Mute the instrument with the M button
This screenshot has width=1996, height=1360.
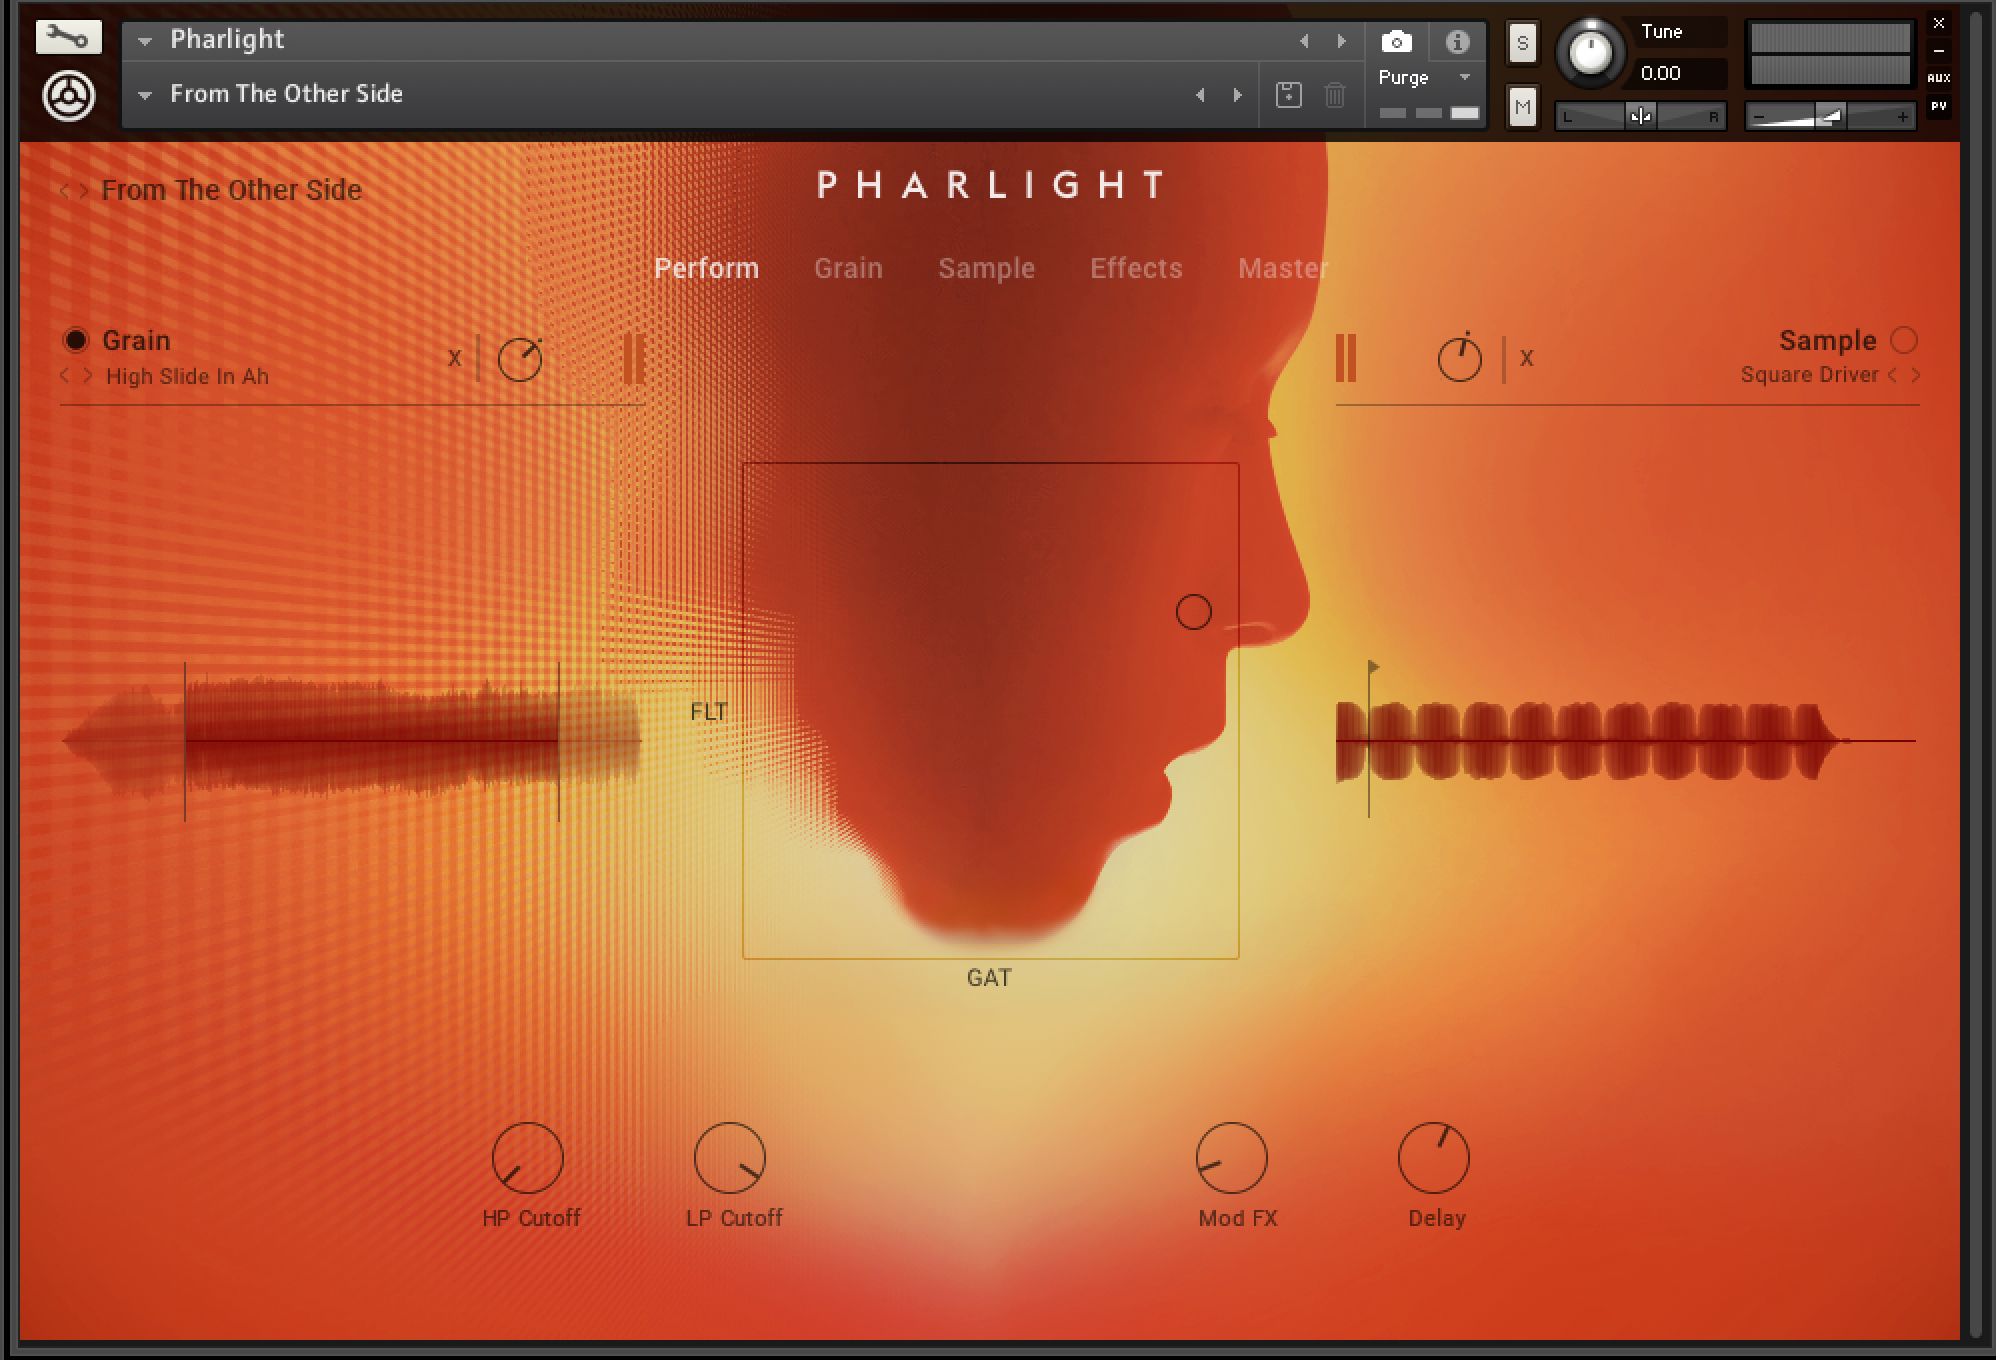pyautogui.click(x=1521, y=105)
